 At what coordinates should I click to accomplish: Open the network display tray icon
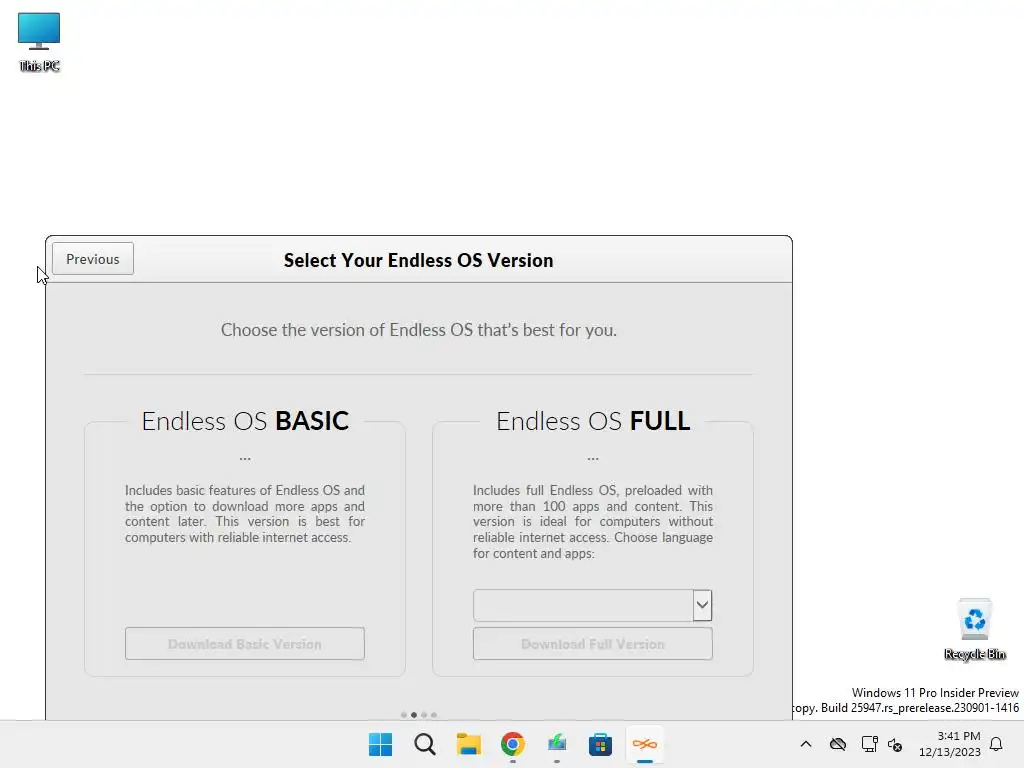[x=869, y=744]
